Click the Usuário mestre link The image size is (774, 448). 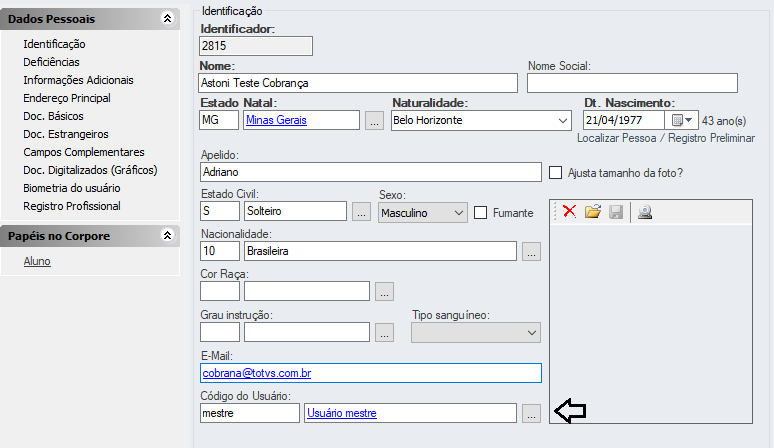pyautogui.click(x=342, y=413)
